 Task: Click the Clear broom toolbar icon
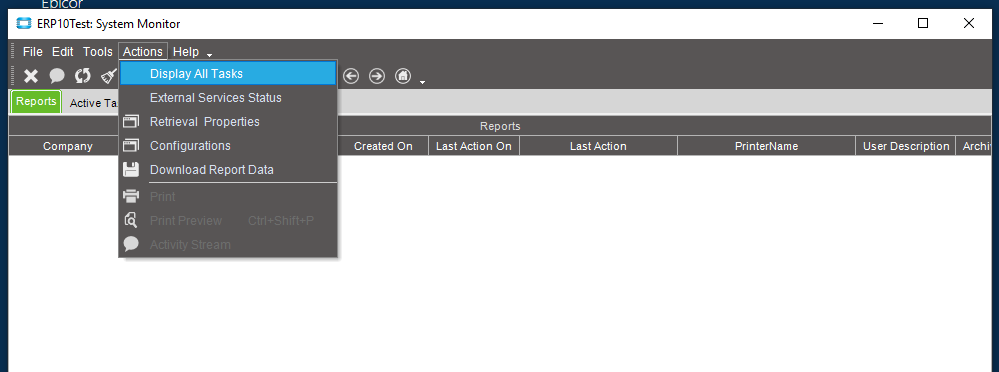pos(109,76)
